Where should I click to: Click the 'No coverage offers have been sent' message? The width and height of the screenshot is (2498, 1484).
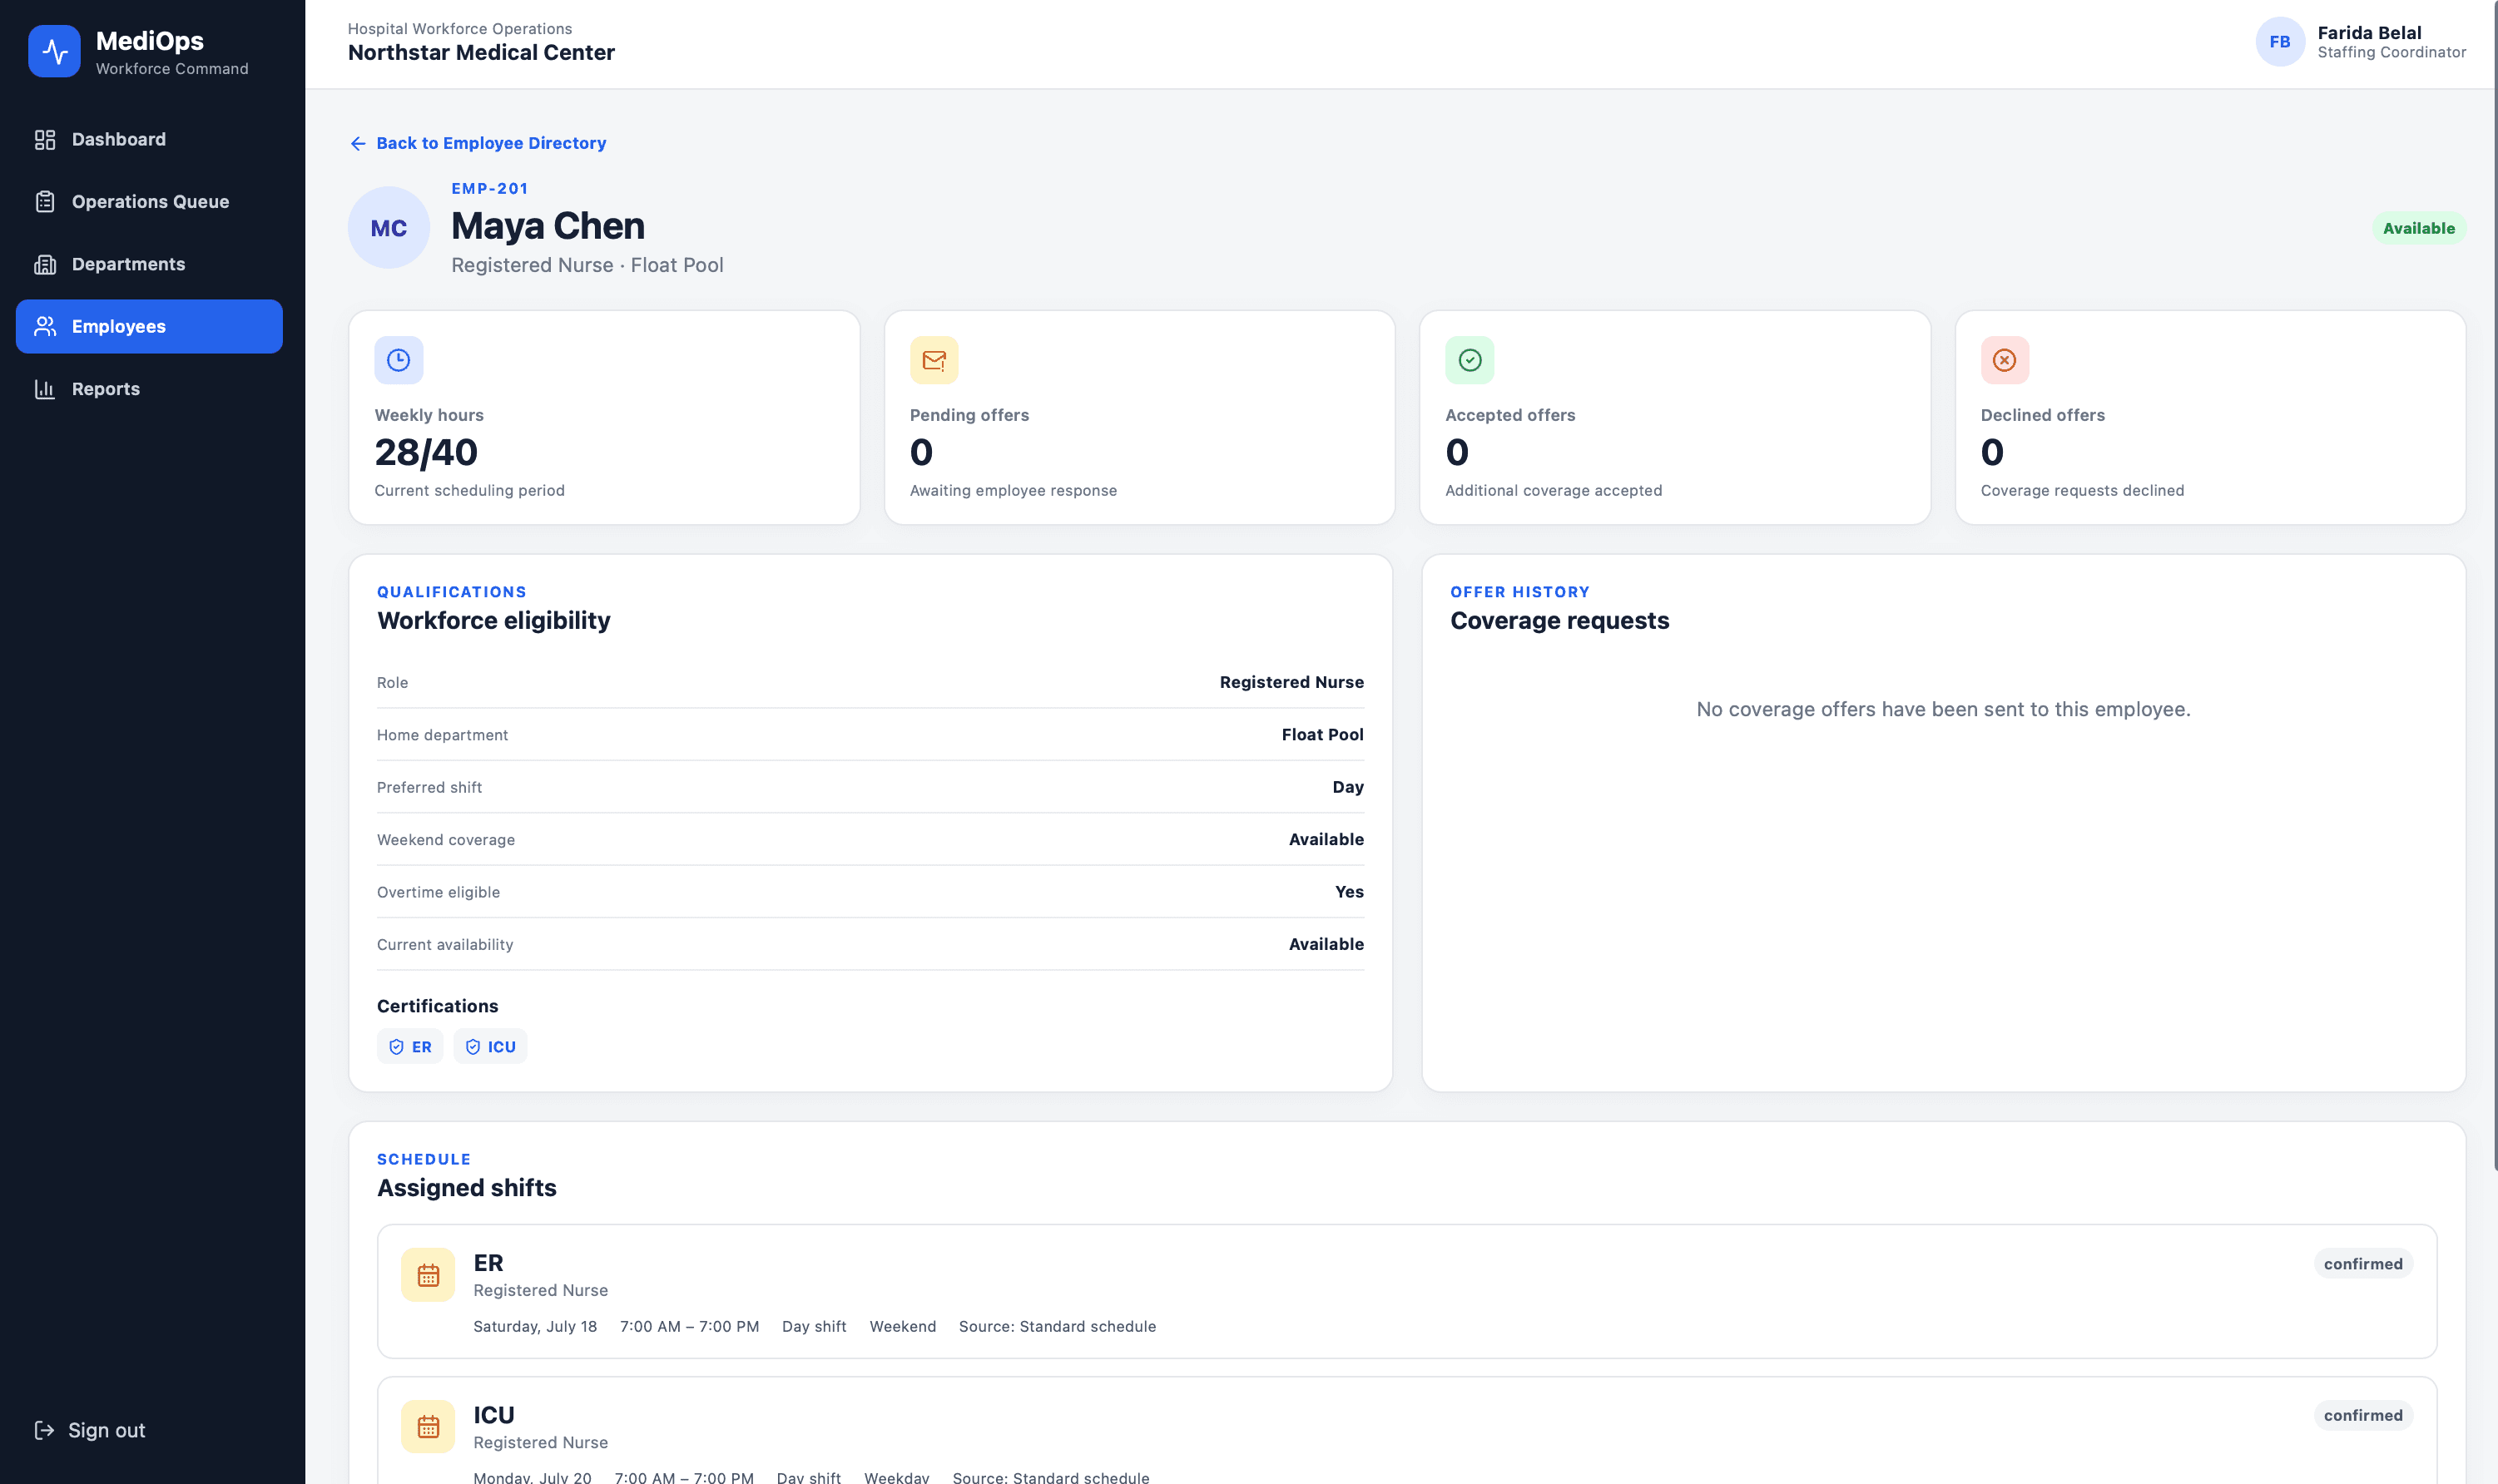click(x=1943, y=709)
